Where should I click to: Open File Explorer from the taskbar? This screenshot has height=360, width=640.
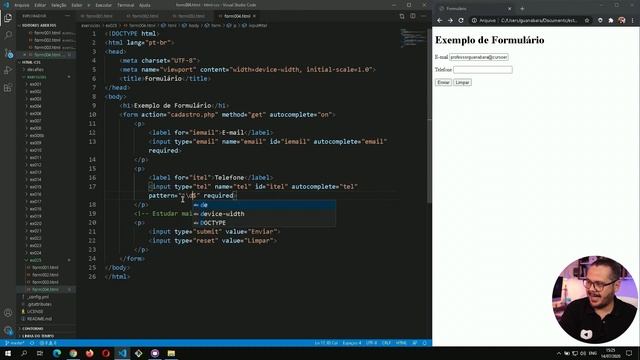(x=171, y=353)
